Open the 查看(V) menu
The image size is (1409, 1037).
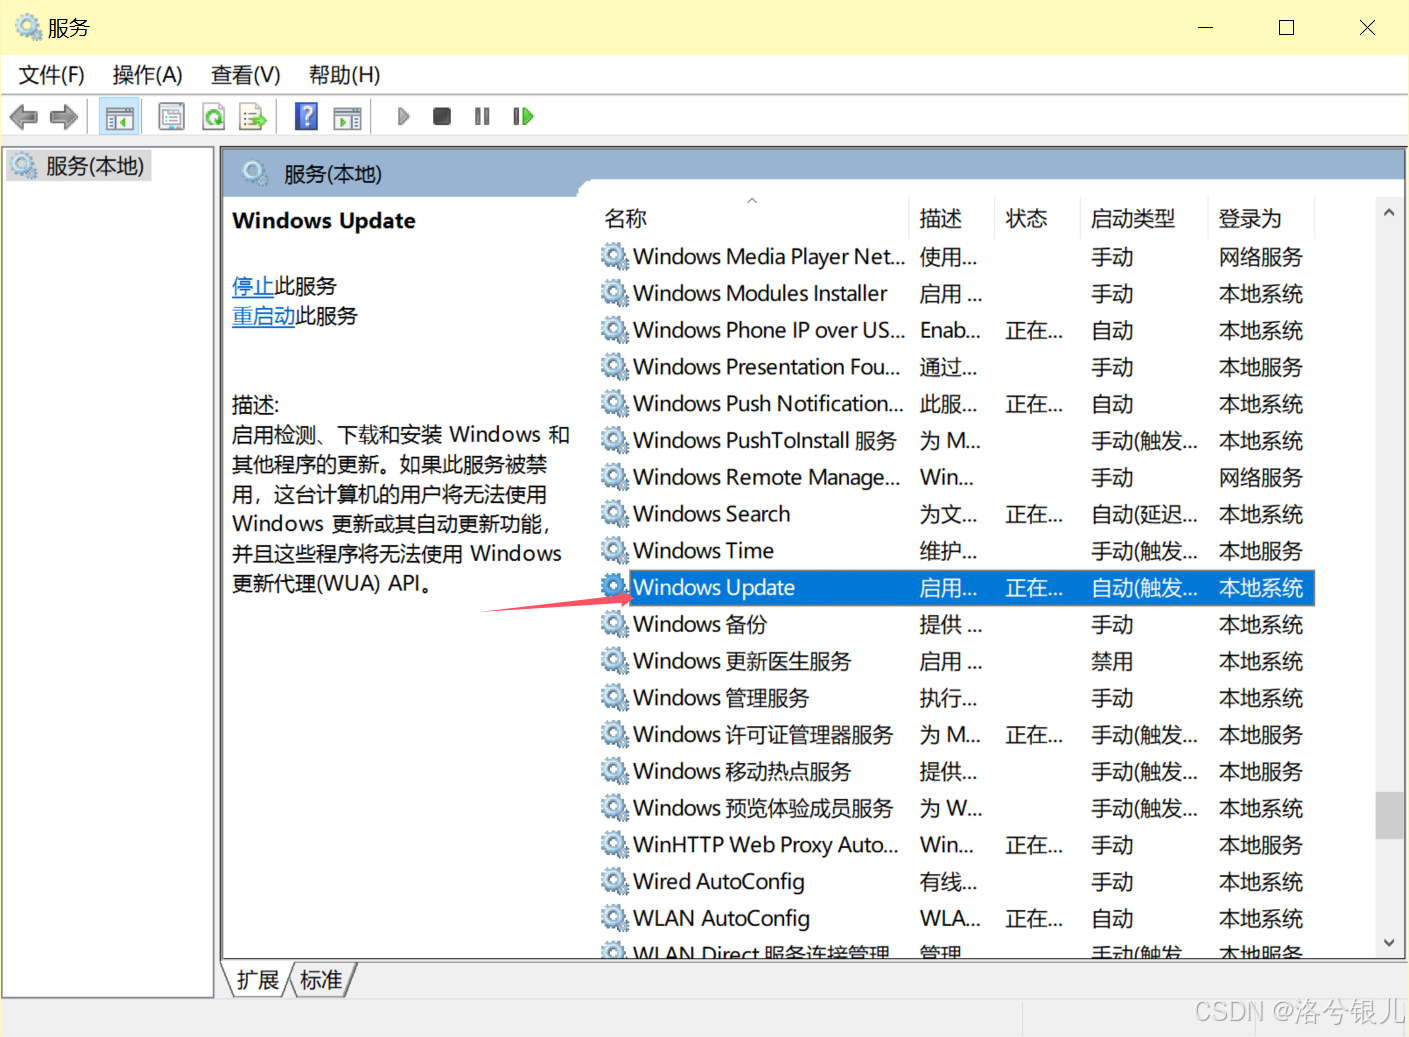click(x=246, y=75)
